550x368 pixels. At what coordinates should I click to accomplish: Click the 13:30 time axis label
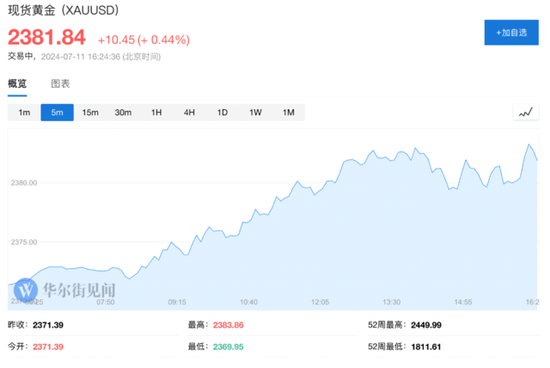391,302
